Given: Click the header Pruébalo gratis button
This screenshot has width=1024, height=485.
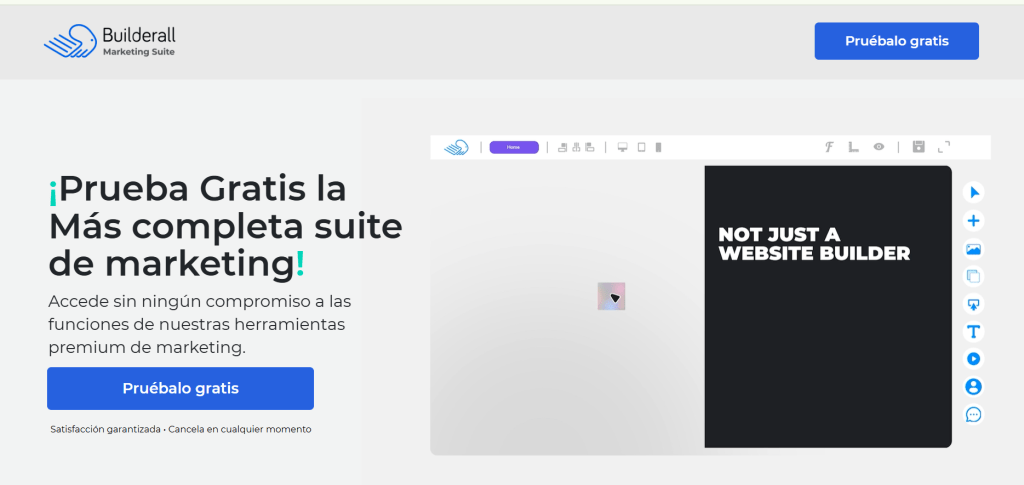Looking at the screenshot, I should [x=896, y=41].
